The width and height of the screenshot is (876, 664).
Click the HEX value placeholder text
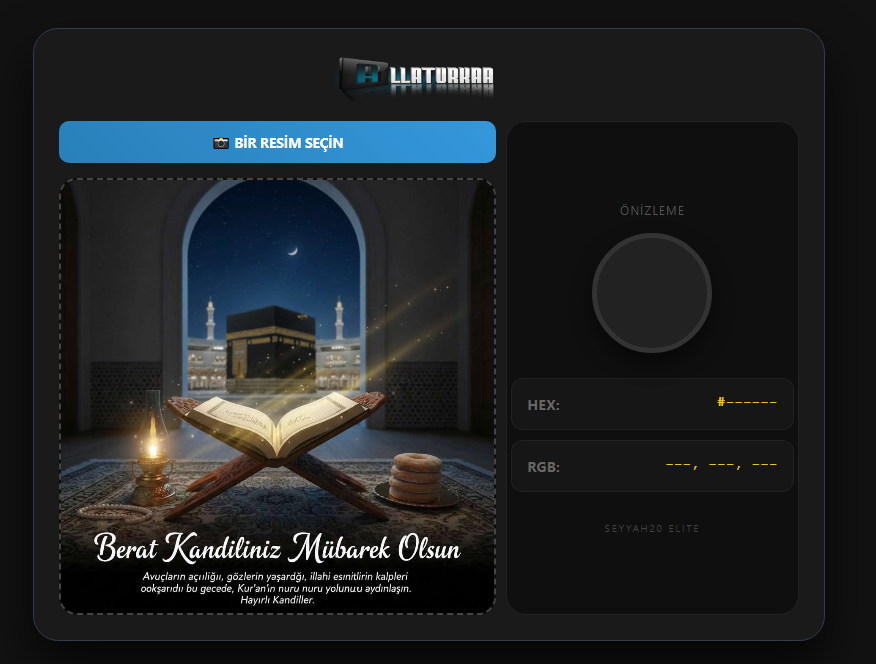(x=746, y=403)
